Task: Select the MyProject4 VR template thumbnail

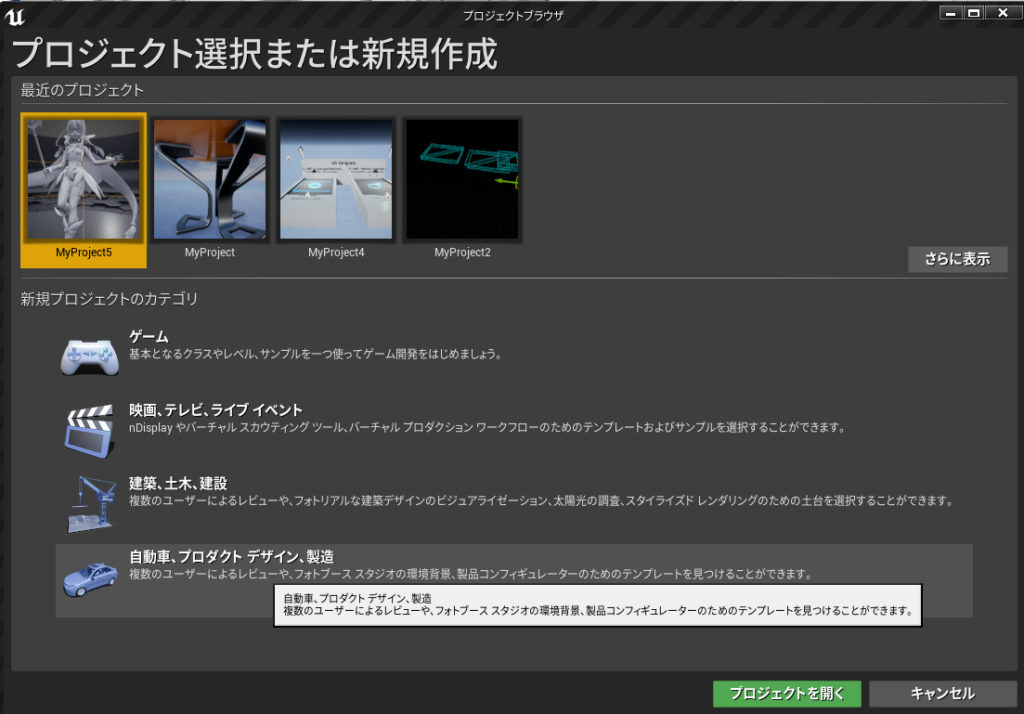Action: [336, 178]
